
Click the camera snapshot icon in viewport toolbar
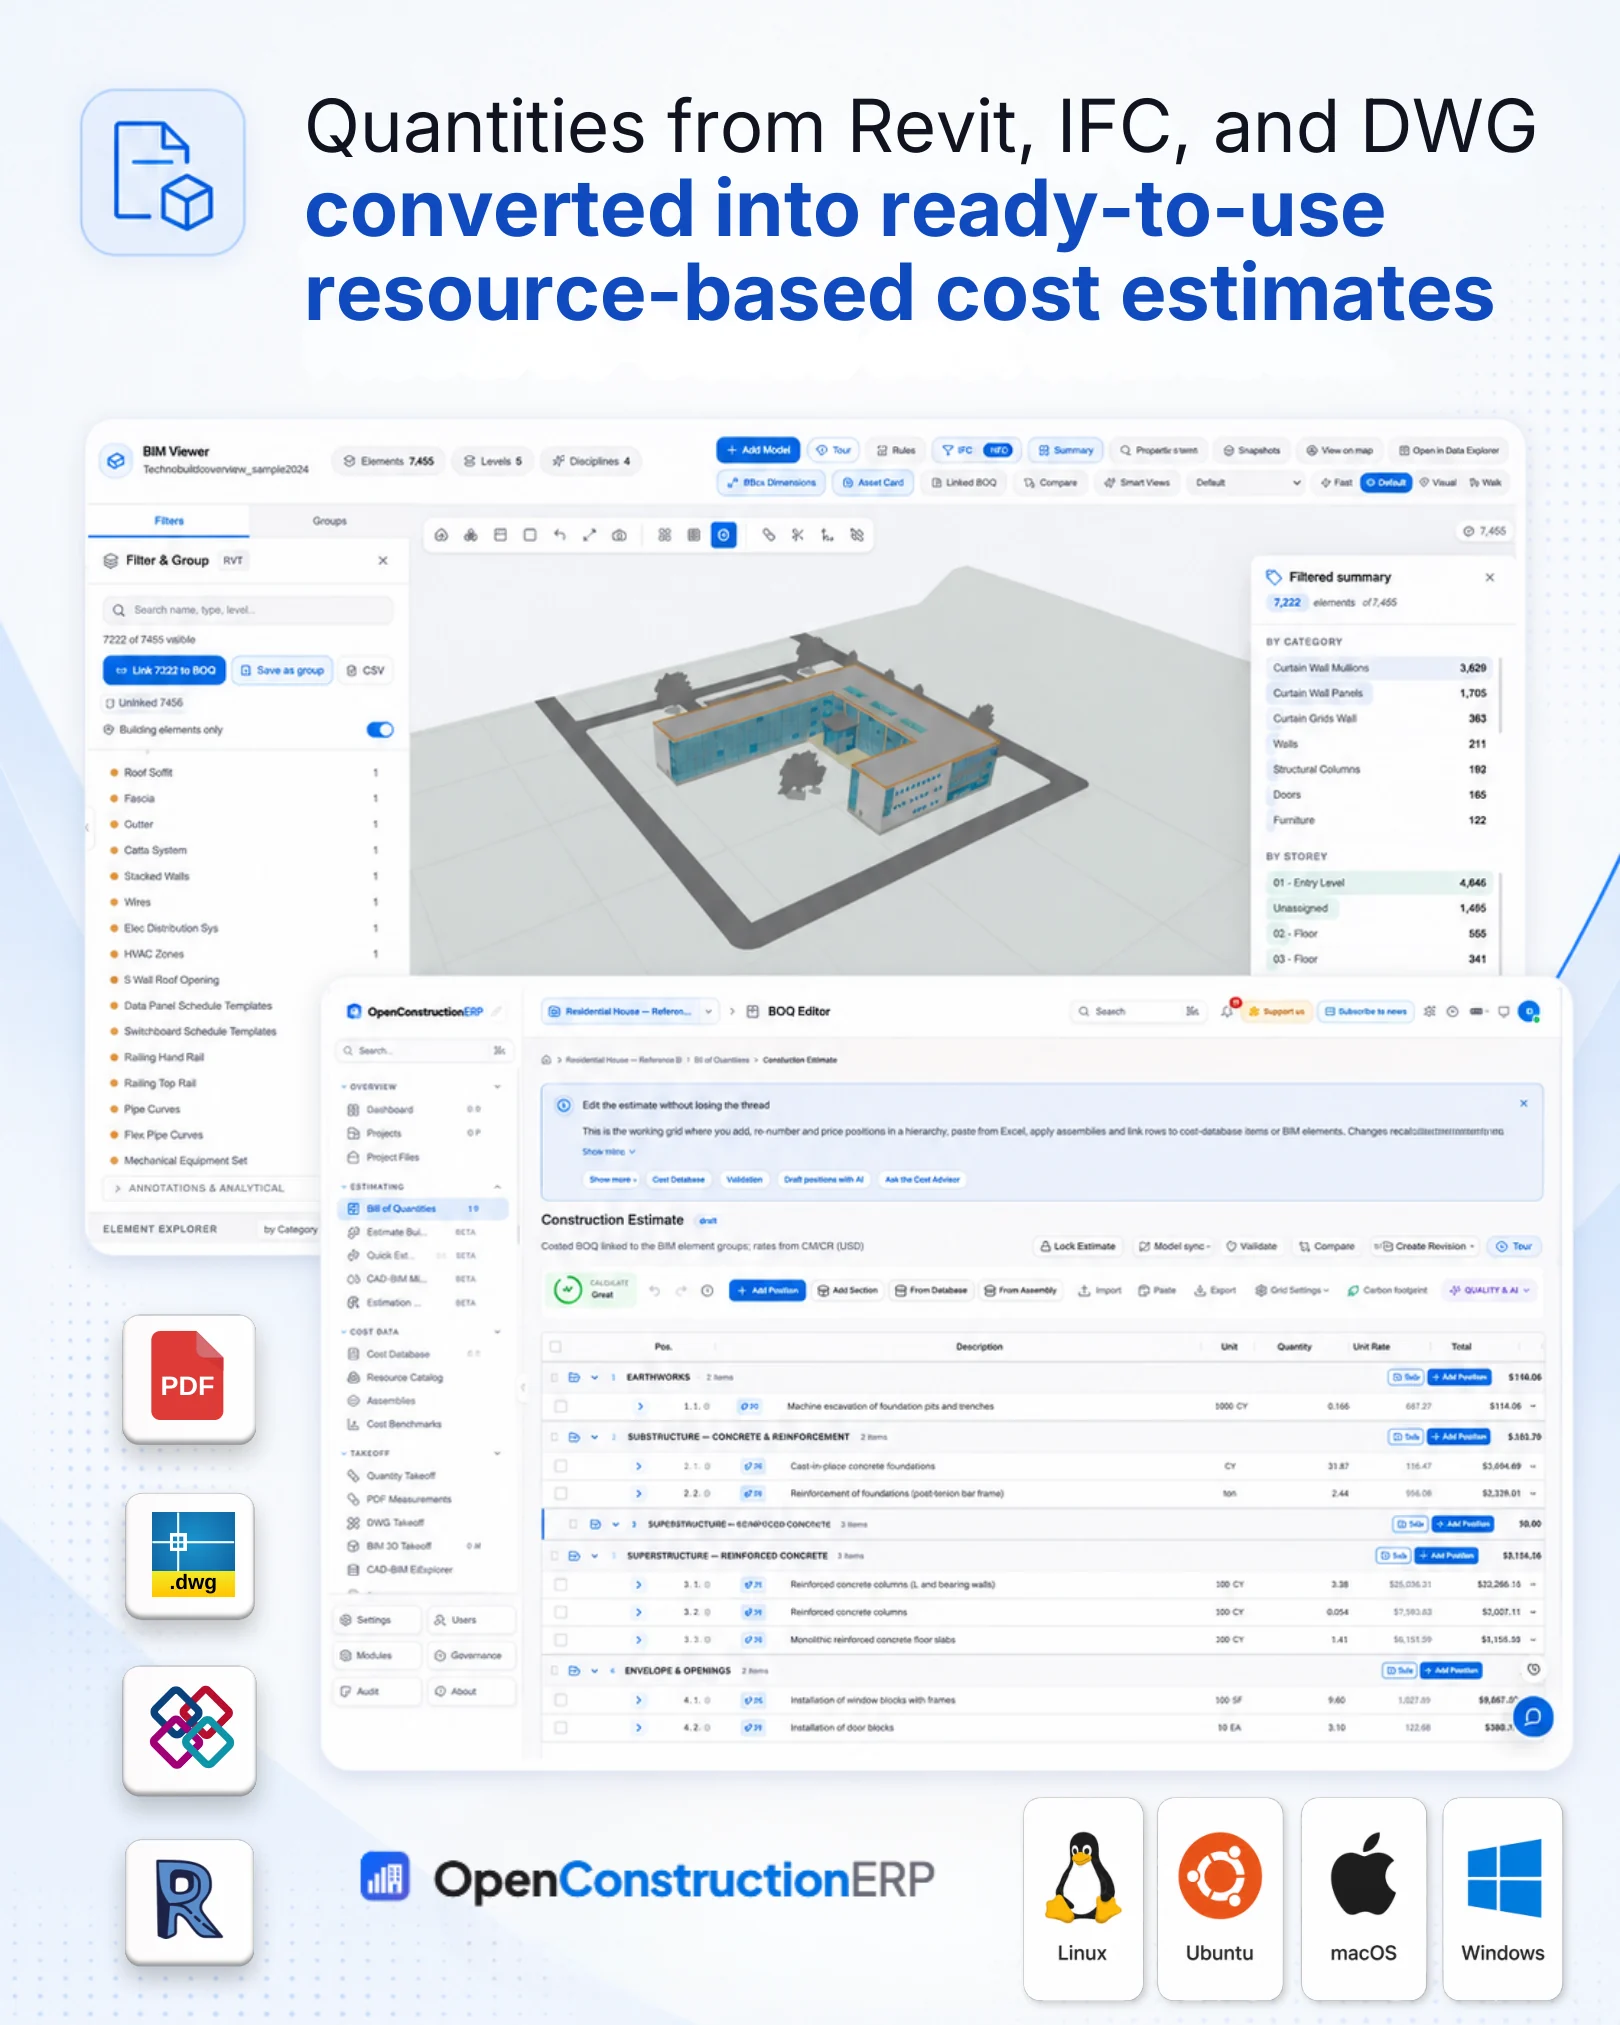[619, 535]
